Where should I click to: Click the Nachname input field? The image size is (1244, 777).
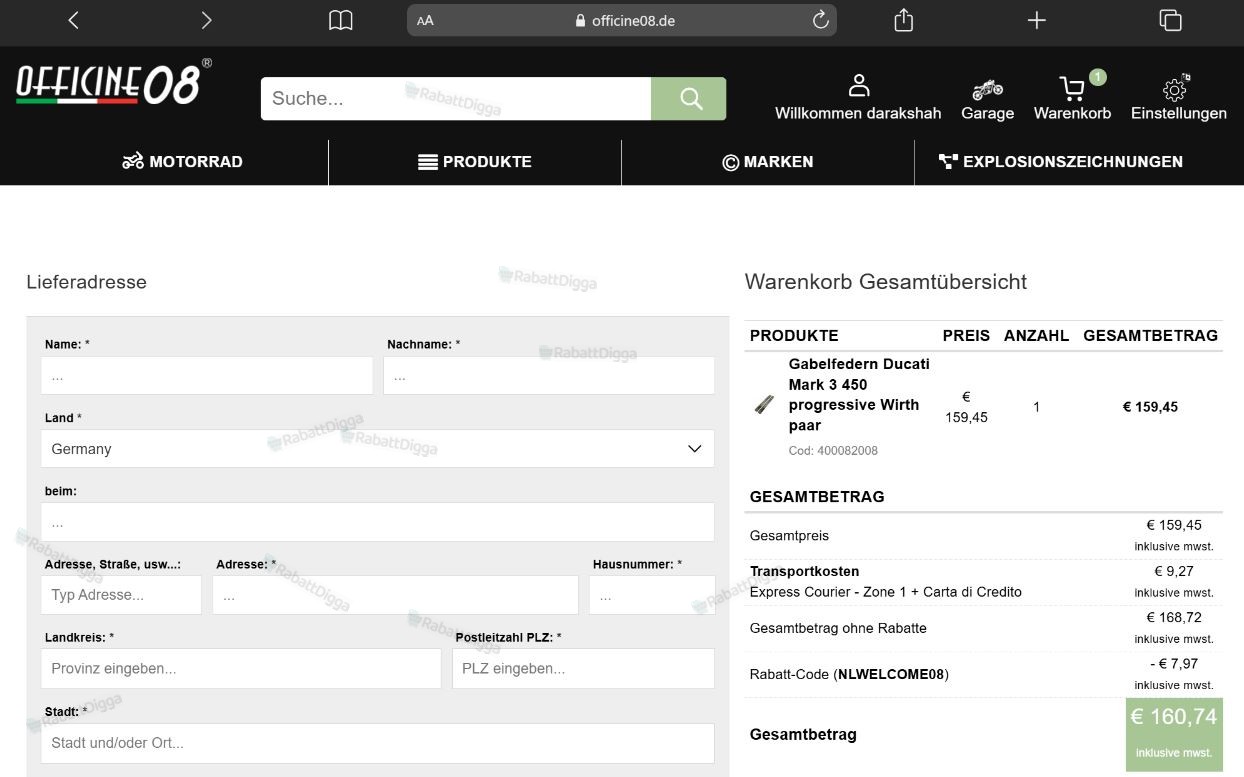click(549, 376)
